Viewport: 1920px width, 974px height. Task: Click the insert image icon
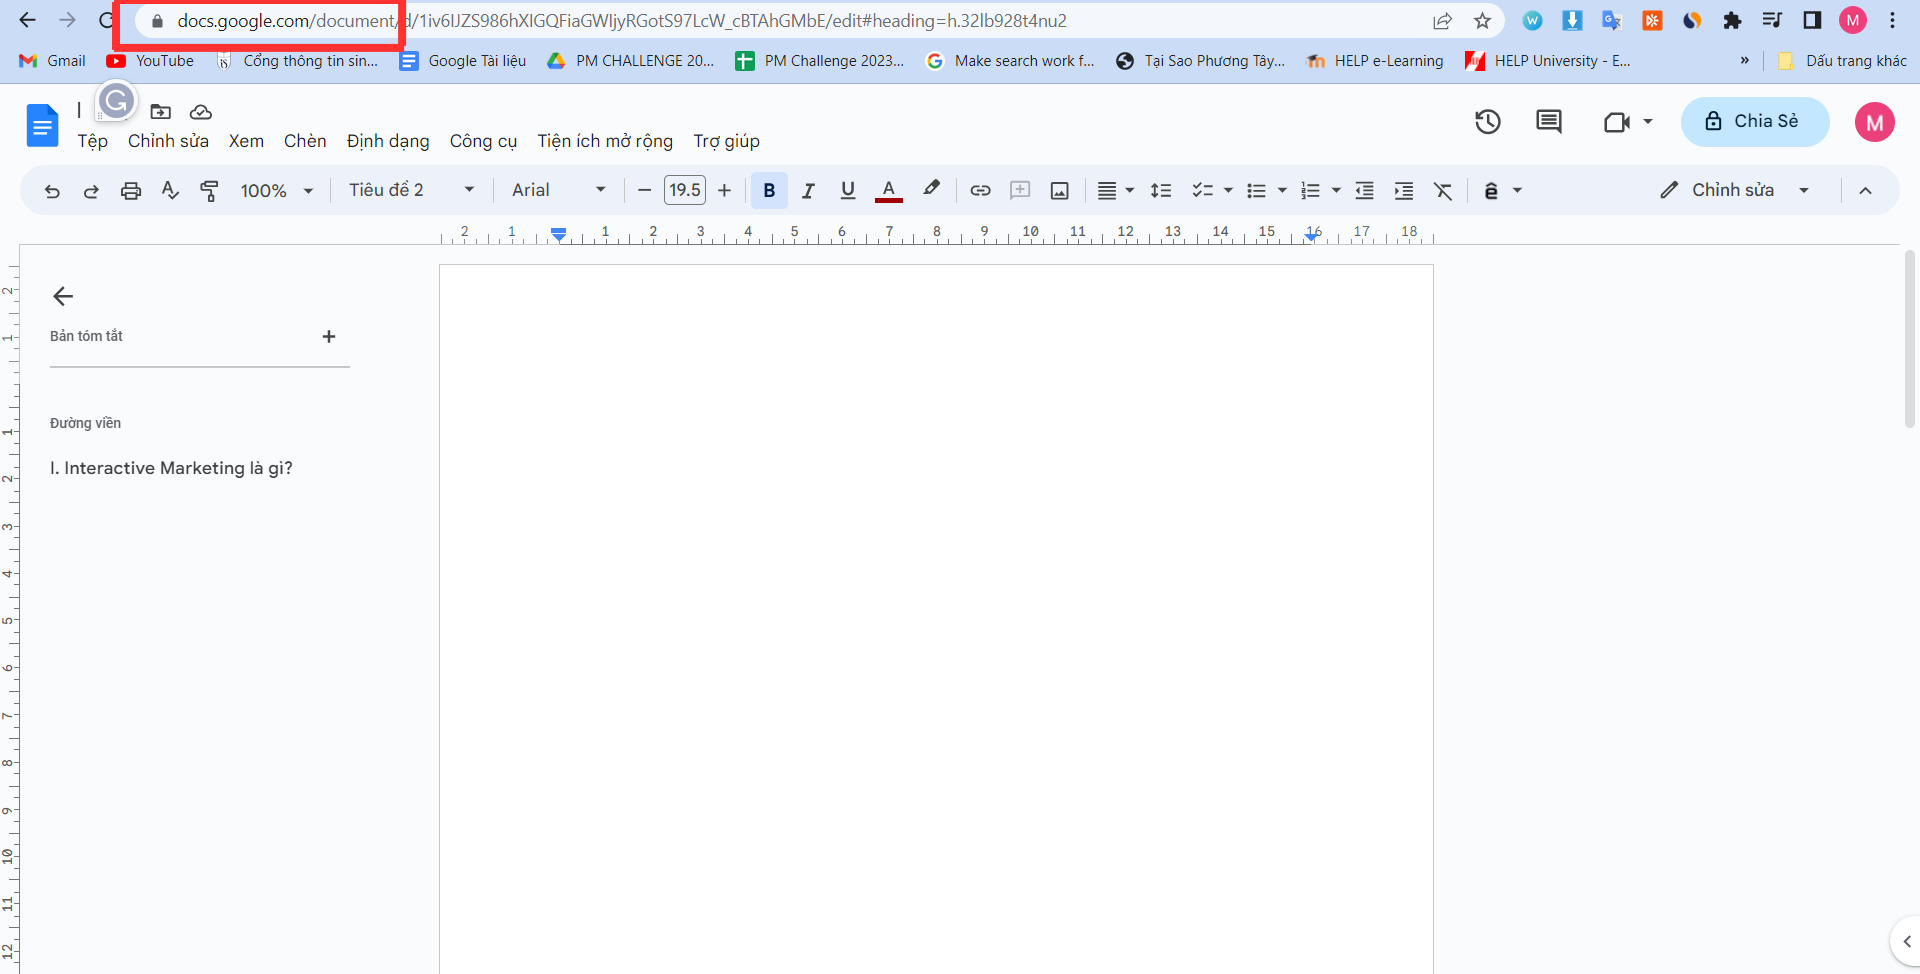[x=1059, y=191]
